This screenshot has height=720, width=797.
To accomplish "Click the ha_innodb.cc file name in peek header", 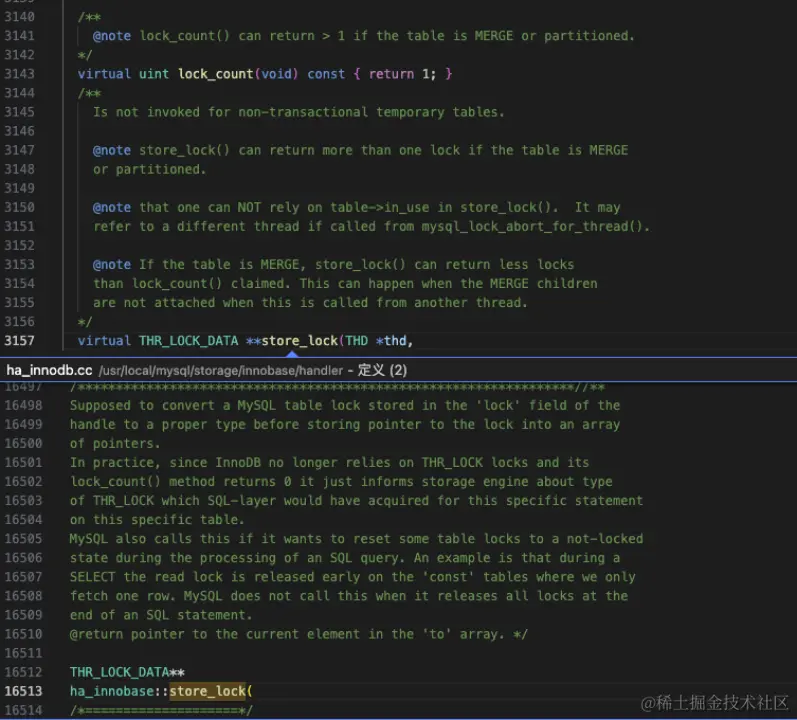I will pyautogui.click(x=49, y=370).
